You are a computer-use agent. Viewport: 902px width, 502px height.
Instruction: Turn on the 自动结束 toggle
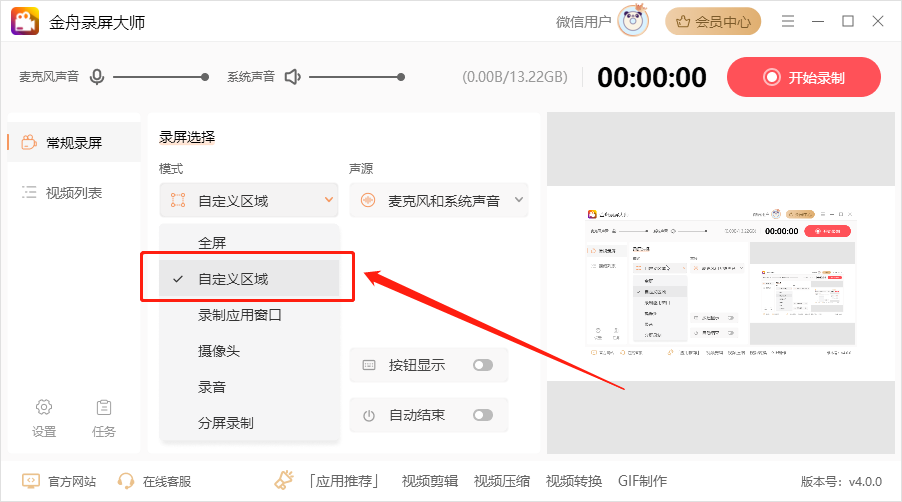coord(483,415)
